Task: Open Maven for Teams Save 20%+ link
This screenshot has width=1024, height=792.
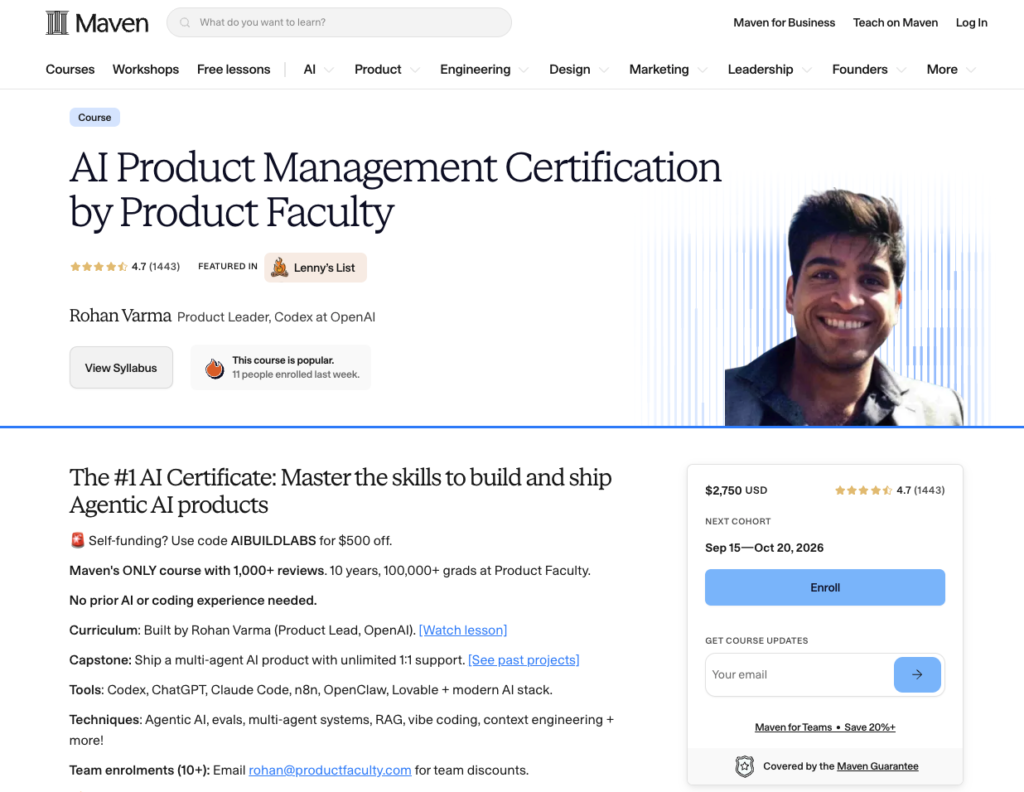Action: 825,727
